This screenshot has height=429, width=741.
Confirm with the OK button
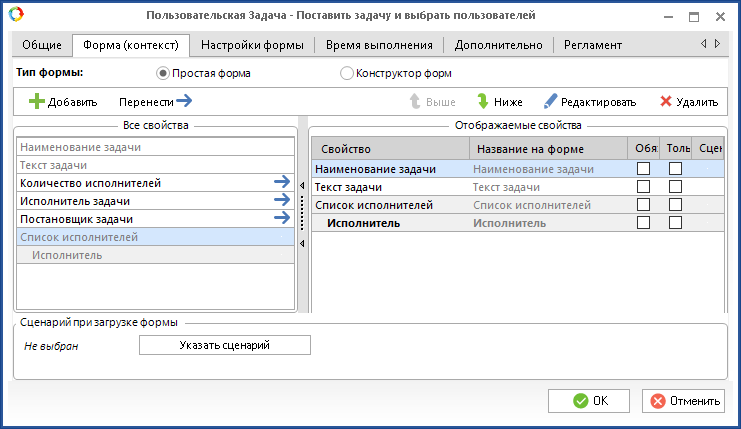589,401
